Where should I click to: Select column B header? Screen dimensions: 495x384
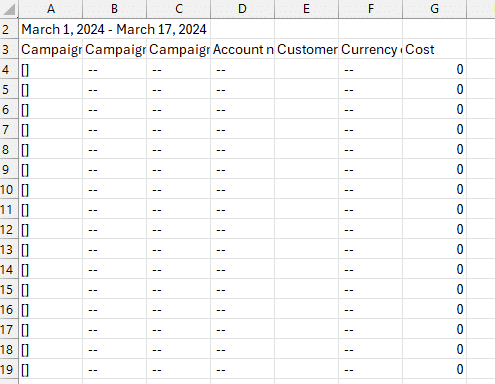click(x=114, y=9)
